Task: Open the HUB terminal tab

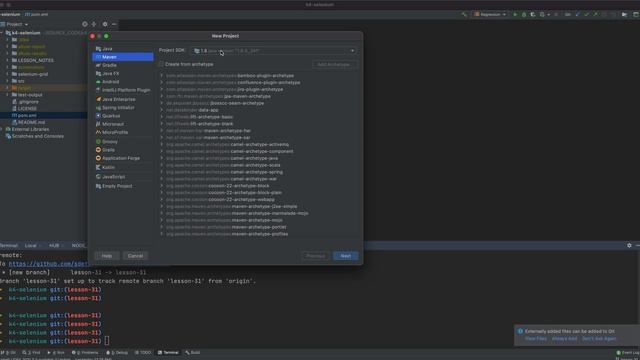Action: click(x=54, y=246)
